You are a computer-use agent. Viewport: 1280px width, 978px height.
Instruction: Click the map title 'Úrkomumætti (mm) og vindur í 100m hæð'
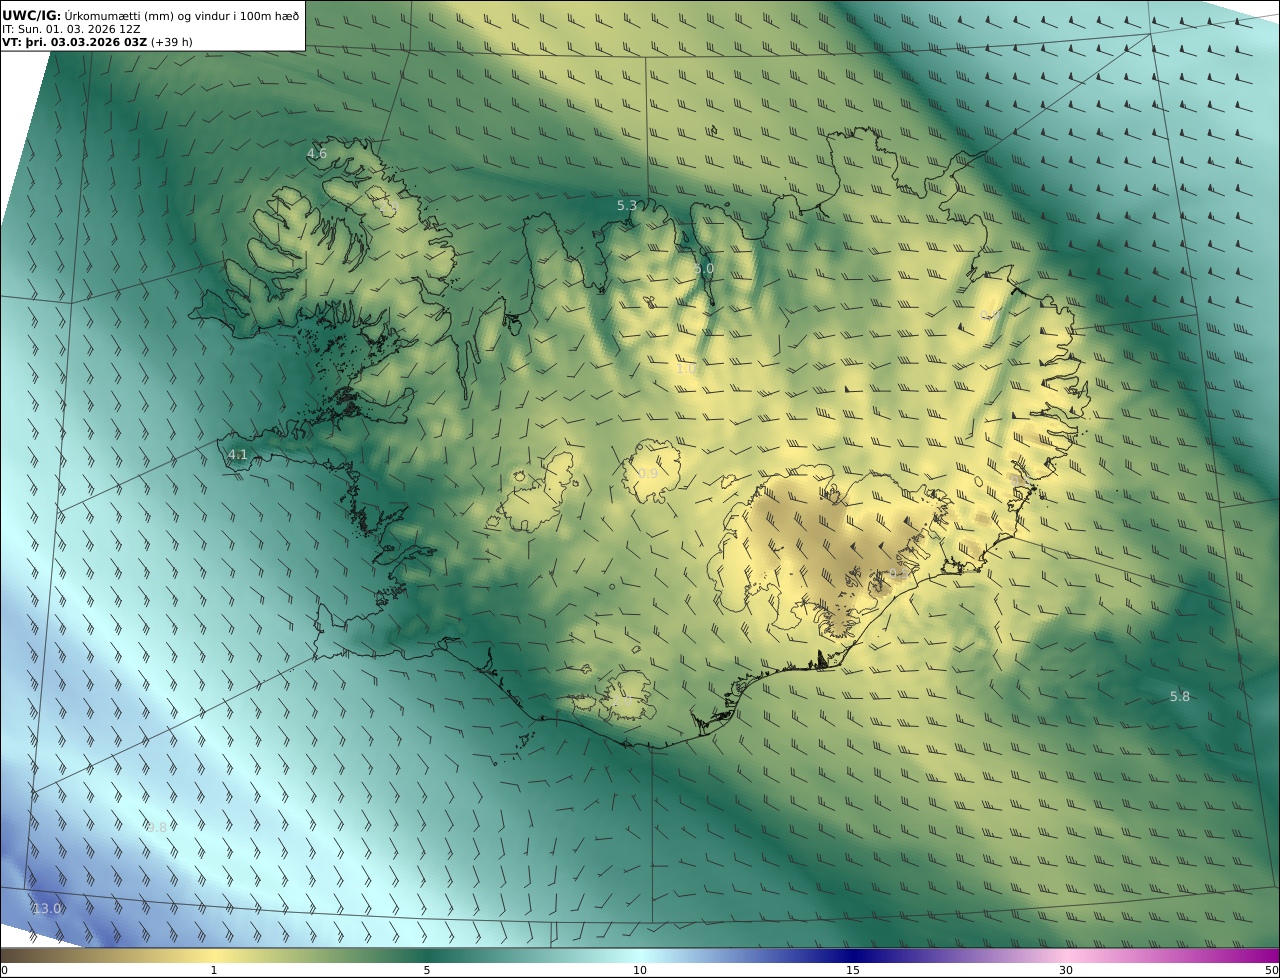coord(181,15)
